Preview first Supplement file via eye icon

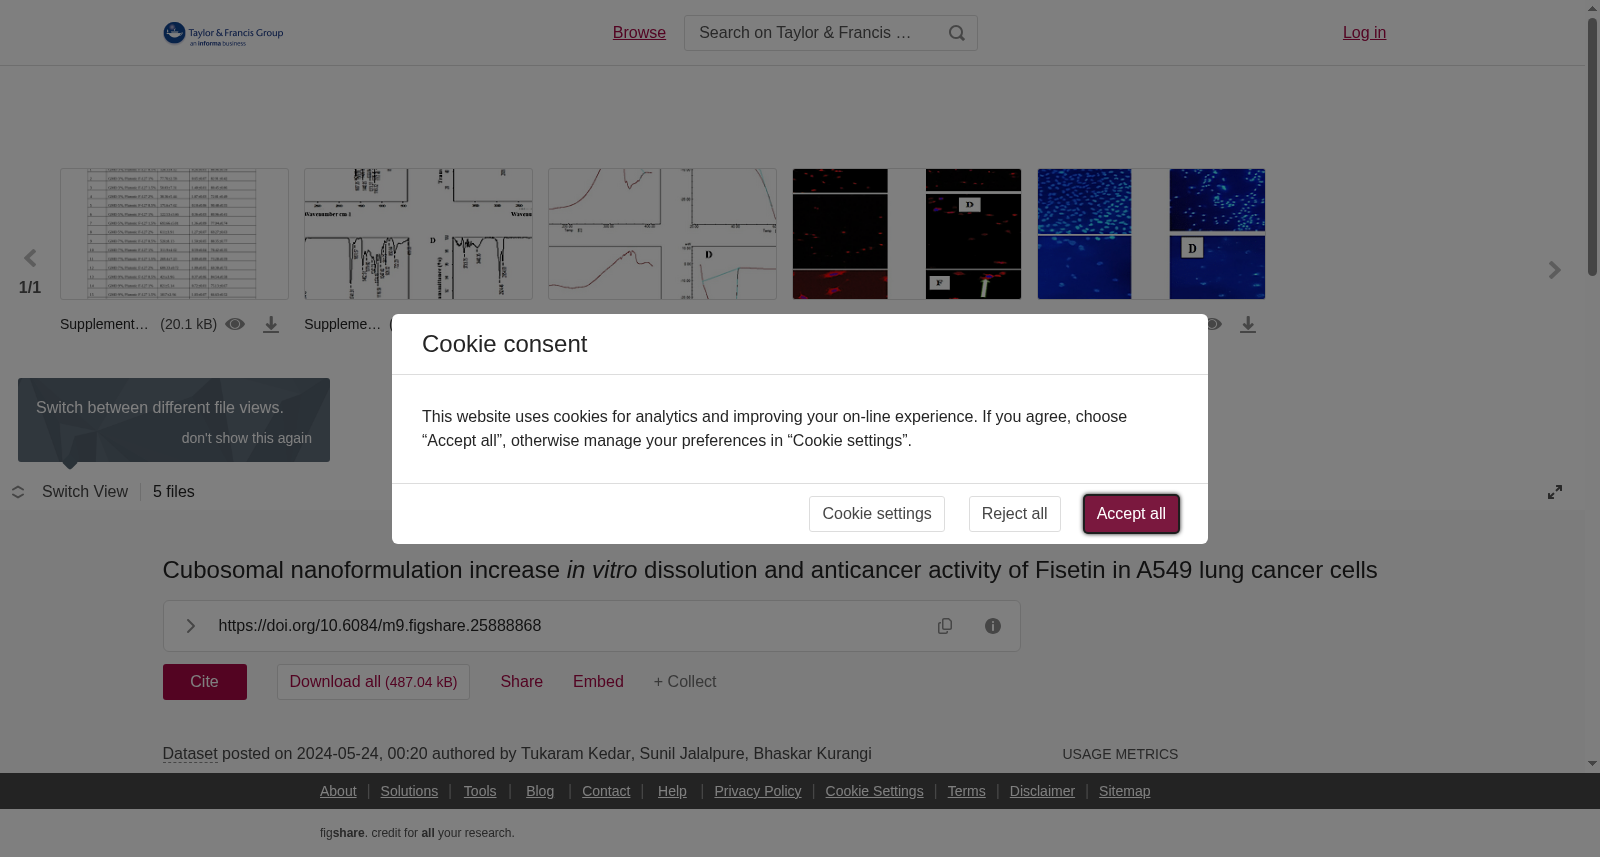[x=235, y=324]
